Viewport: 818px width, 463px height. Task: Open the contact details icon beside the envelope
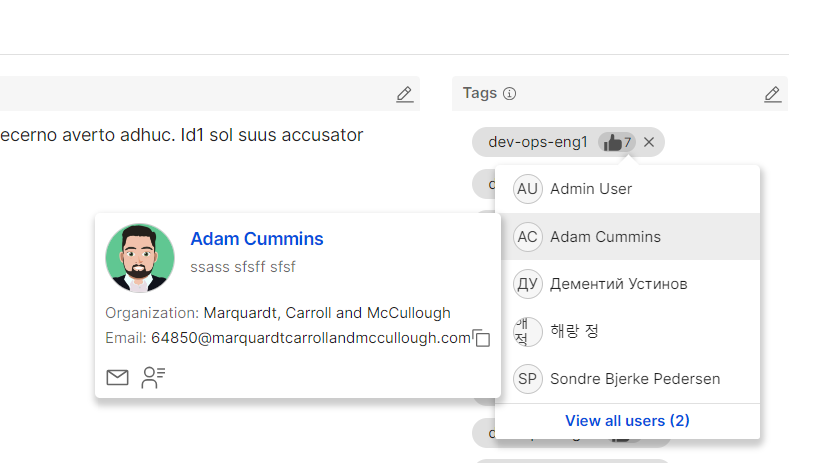coord(153,377)
